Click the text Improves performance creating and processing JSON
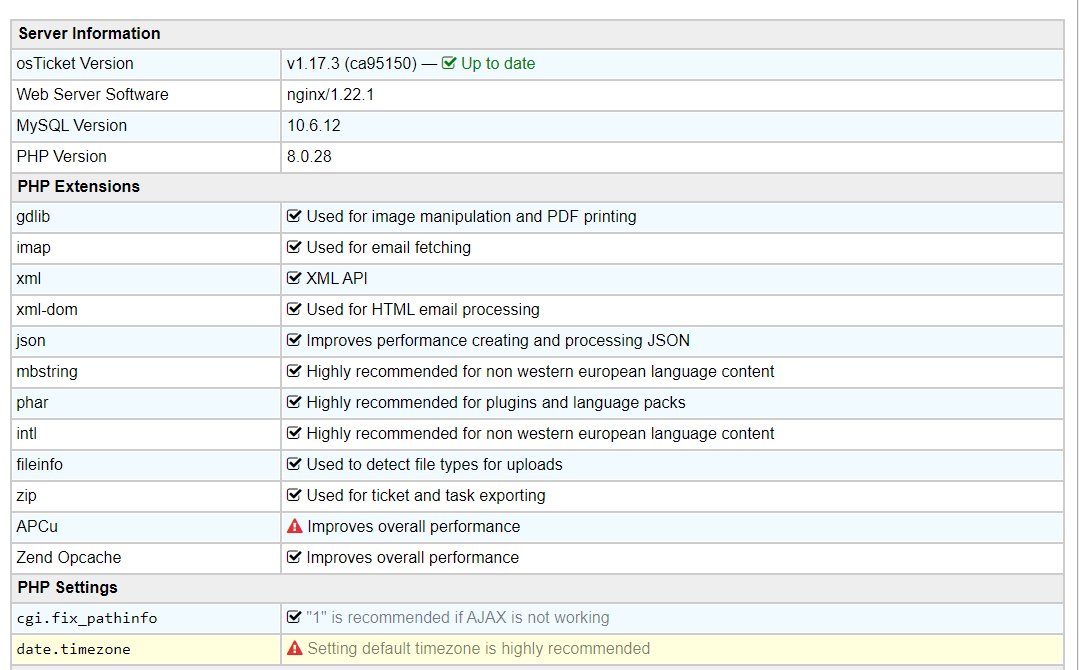The width and height of the screenshot is (1079, 670). [x=498, y=341]
